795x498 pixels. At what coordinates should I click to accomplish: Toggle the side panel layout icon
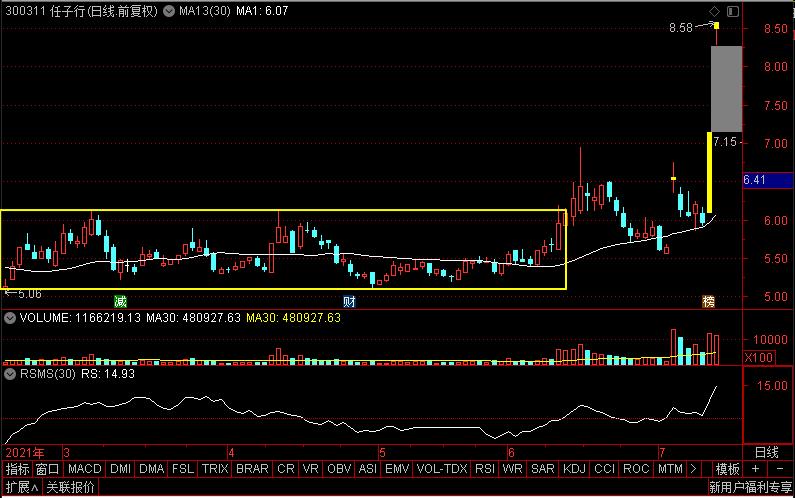point(733,11)
